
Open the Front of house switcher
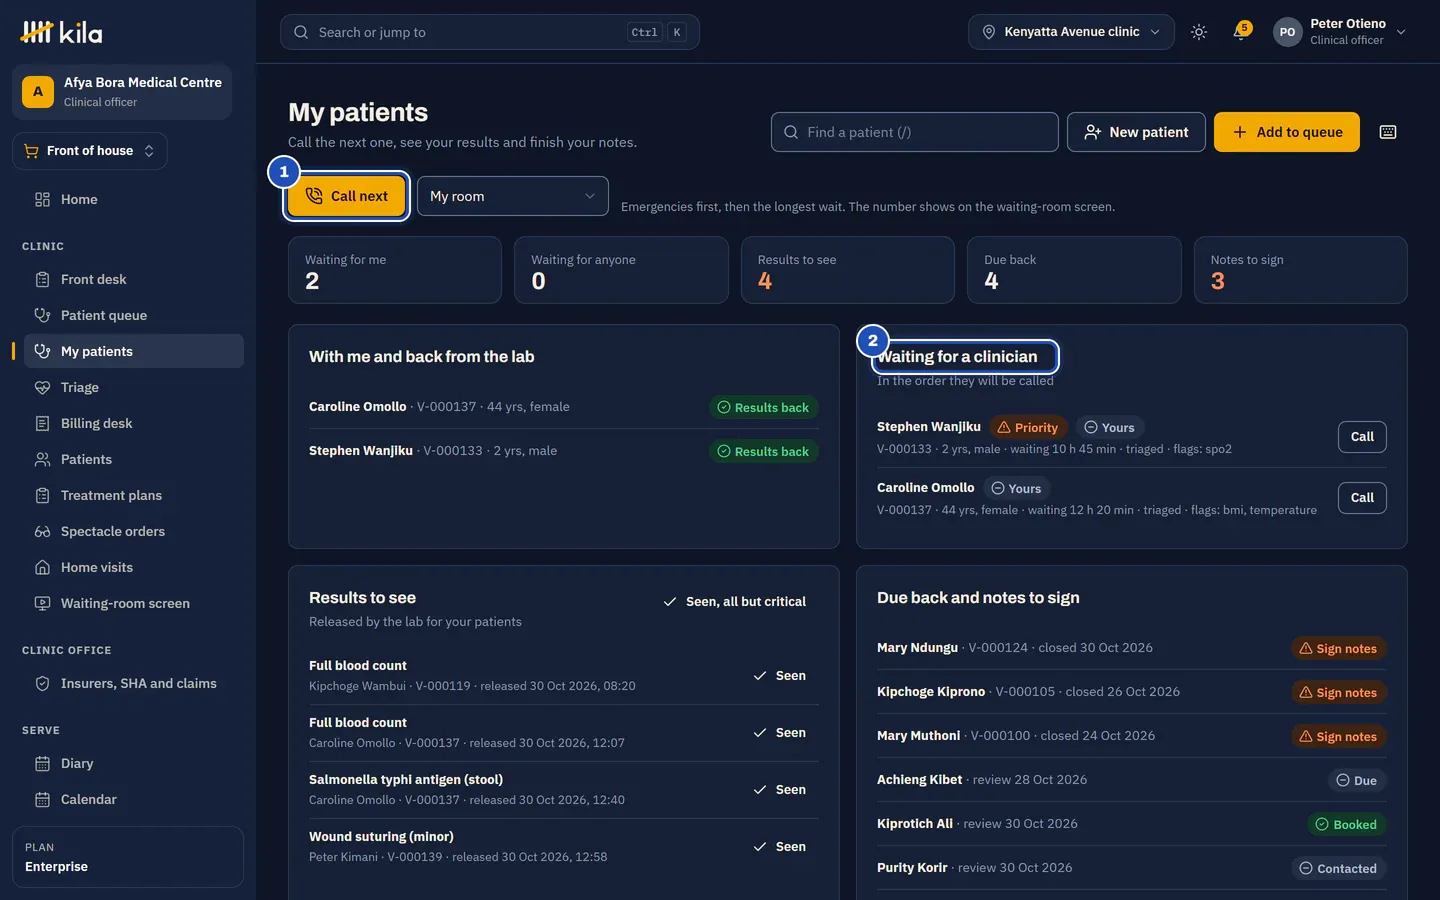pyautogui.click(x=90, y=151)
